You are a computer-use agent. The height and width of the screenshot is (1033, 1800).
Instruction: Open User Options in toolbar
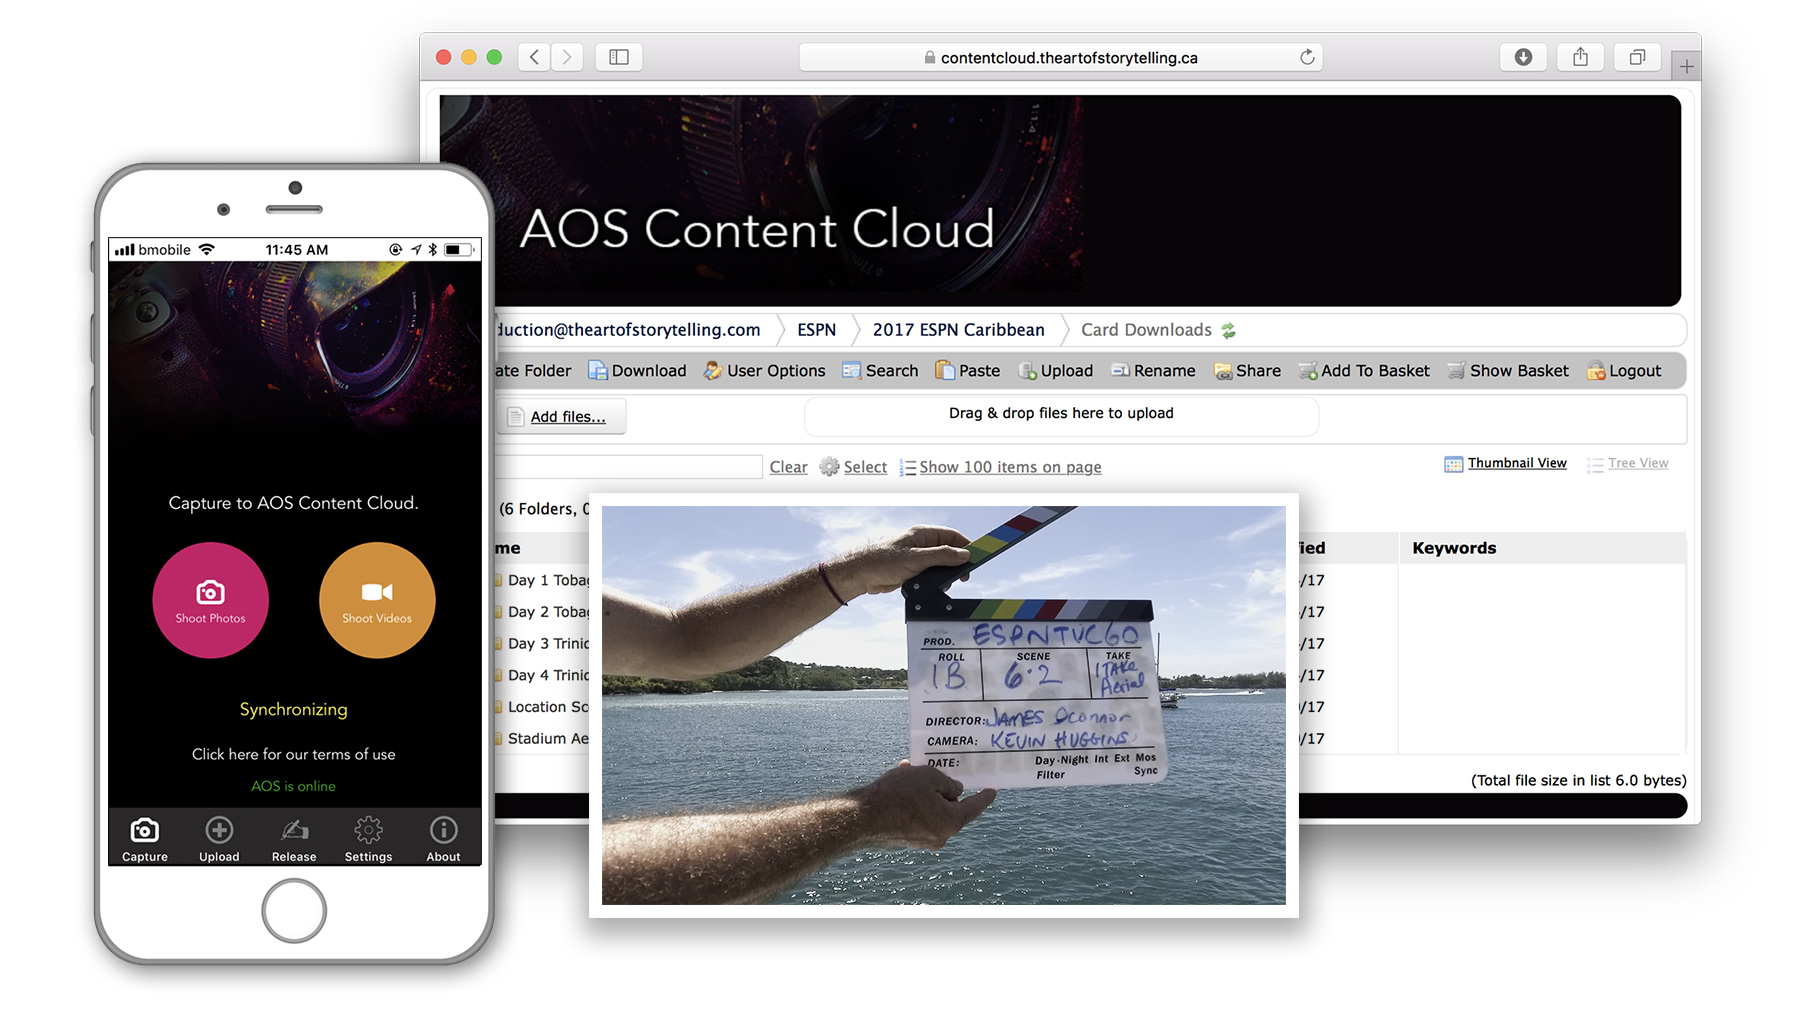[x=765, y=371]
